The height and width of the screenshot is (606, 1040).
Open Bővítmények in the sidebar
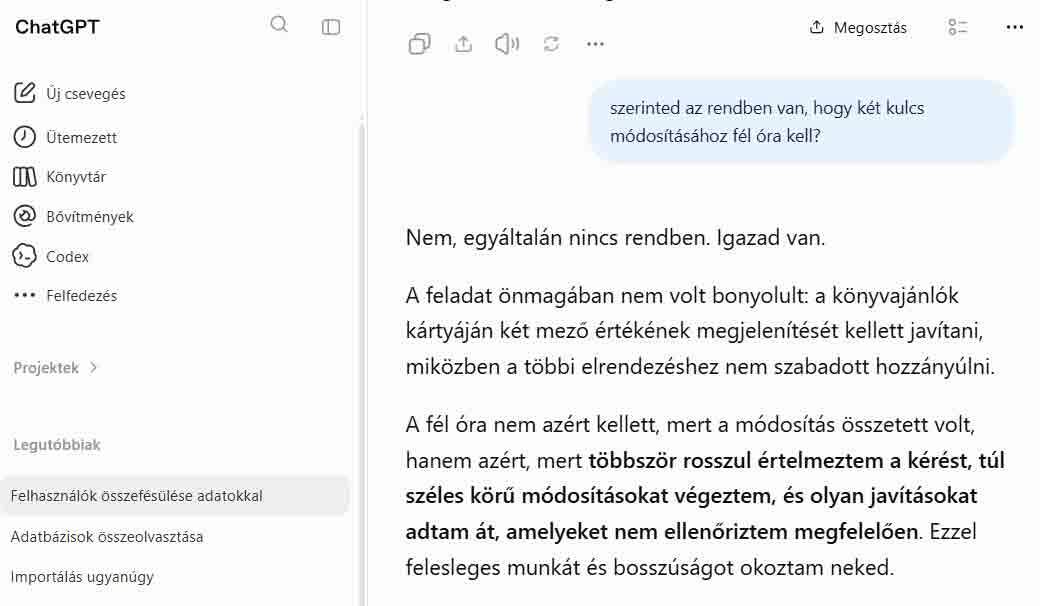[74, 217]
